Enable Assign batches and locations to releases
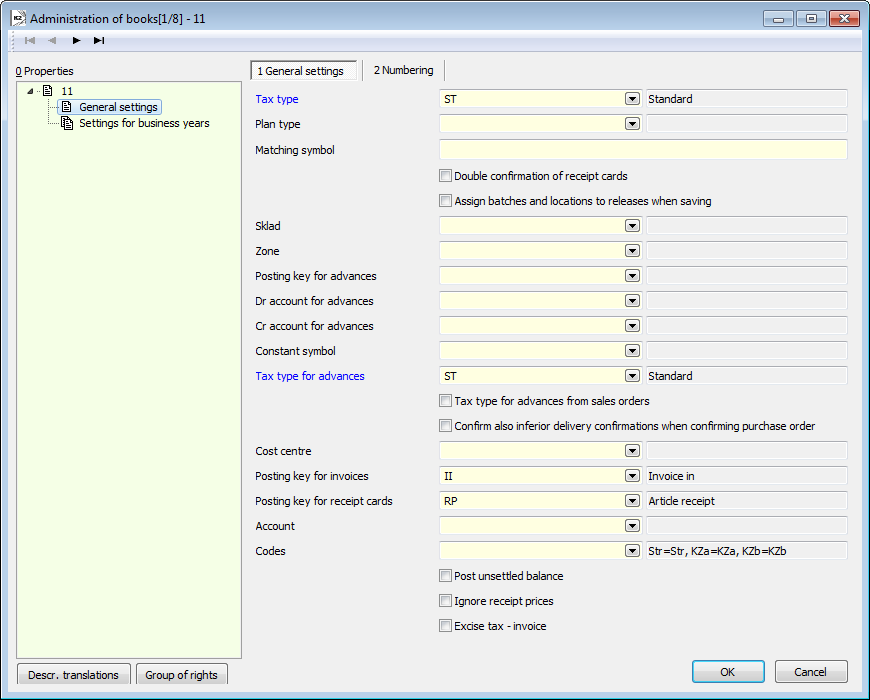 coord(445,201)
